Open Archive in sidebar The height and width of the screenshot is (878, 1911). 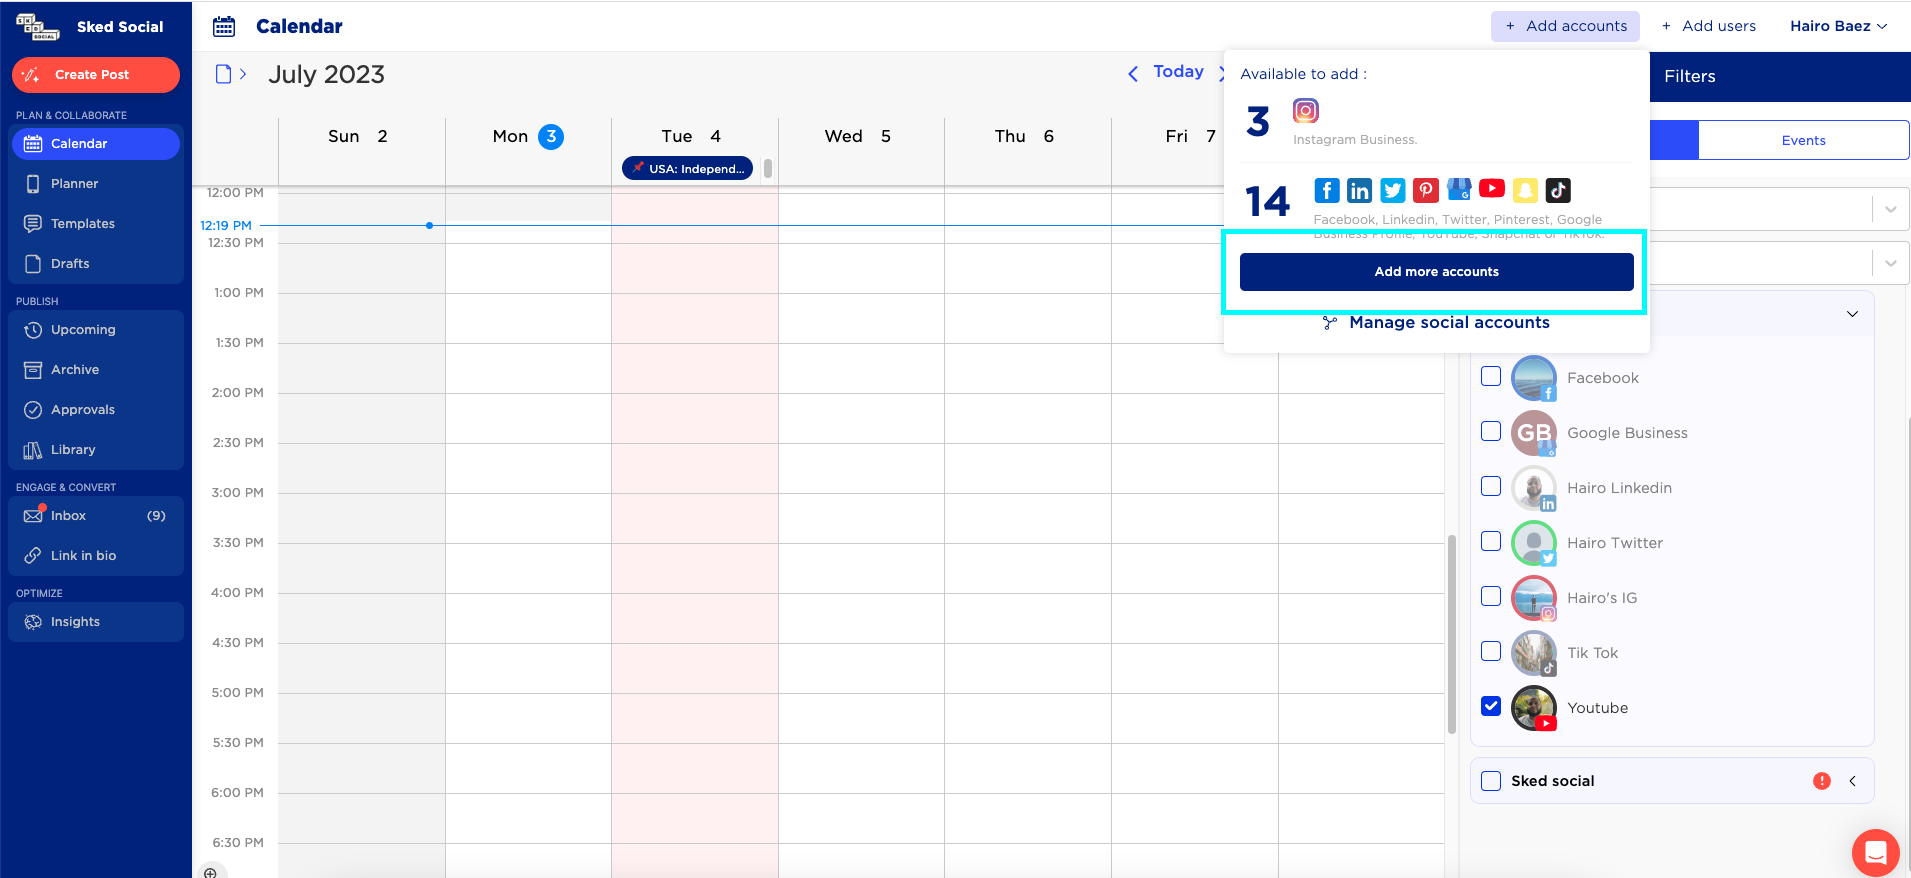(x=96, y=370)
